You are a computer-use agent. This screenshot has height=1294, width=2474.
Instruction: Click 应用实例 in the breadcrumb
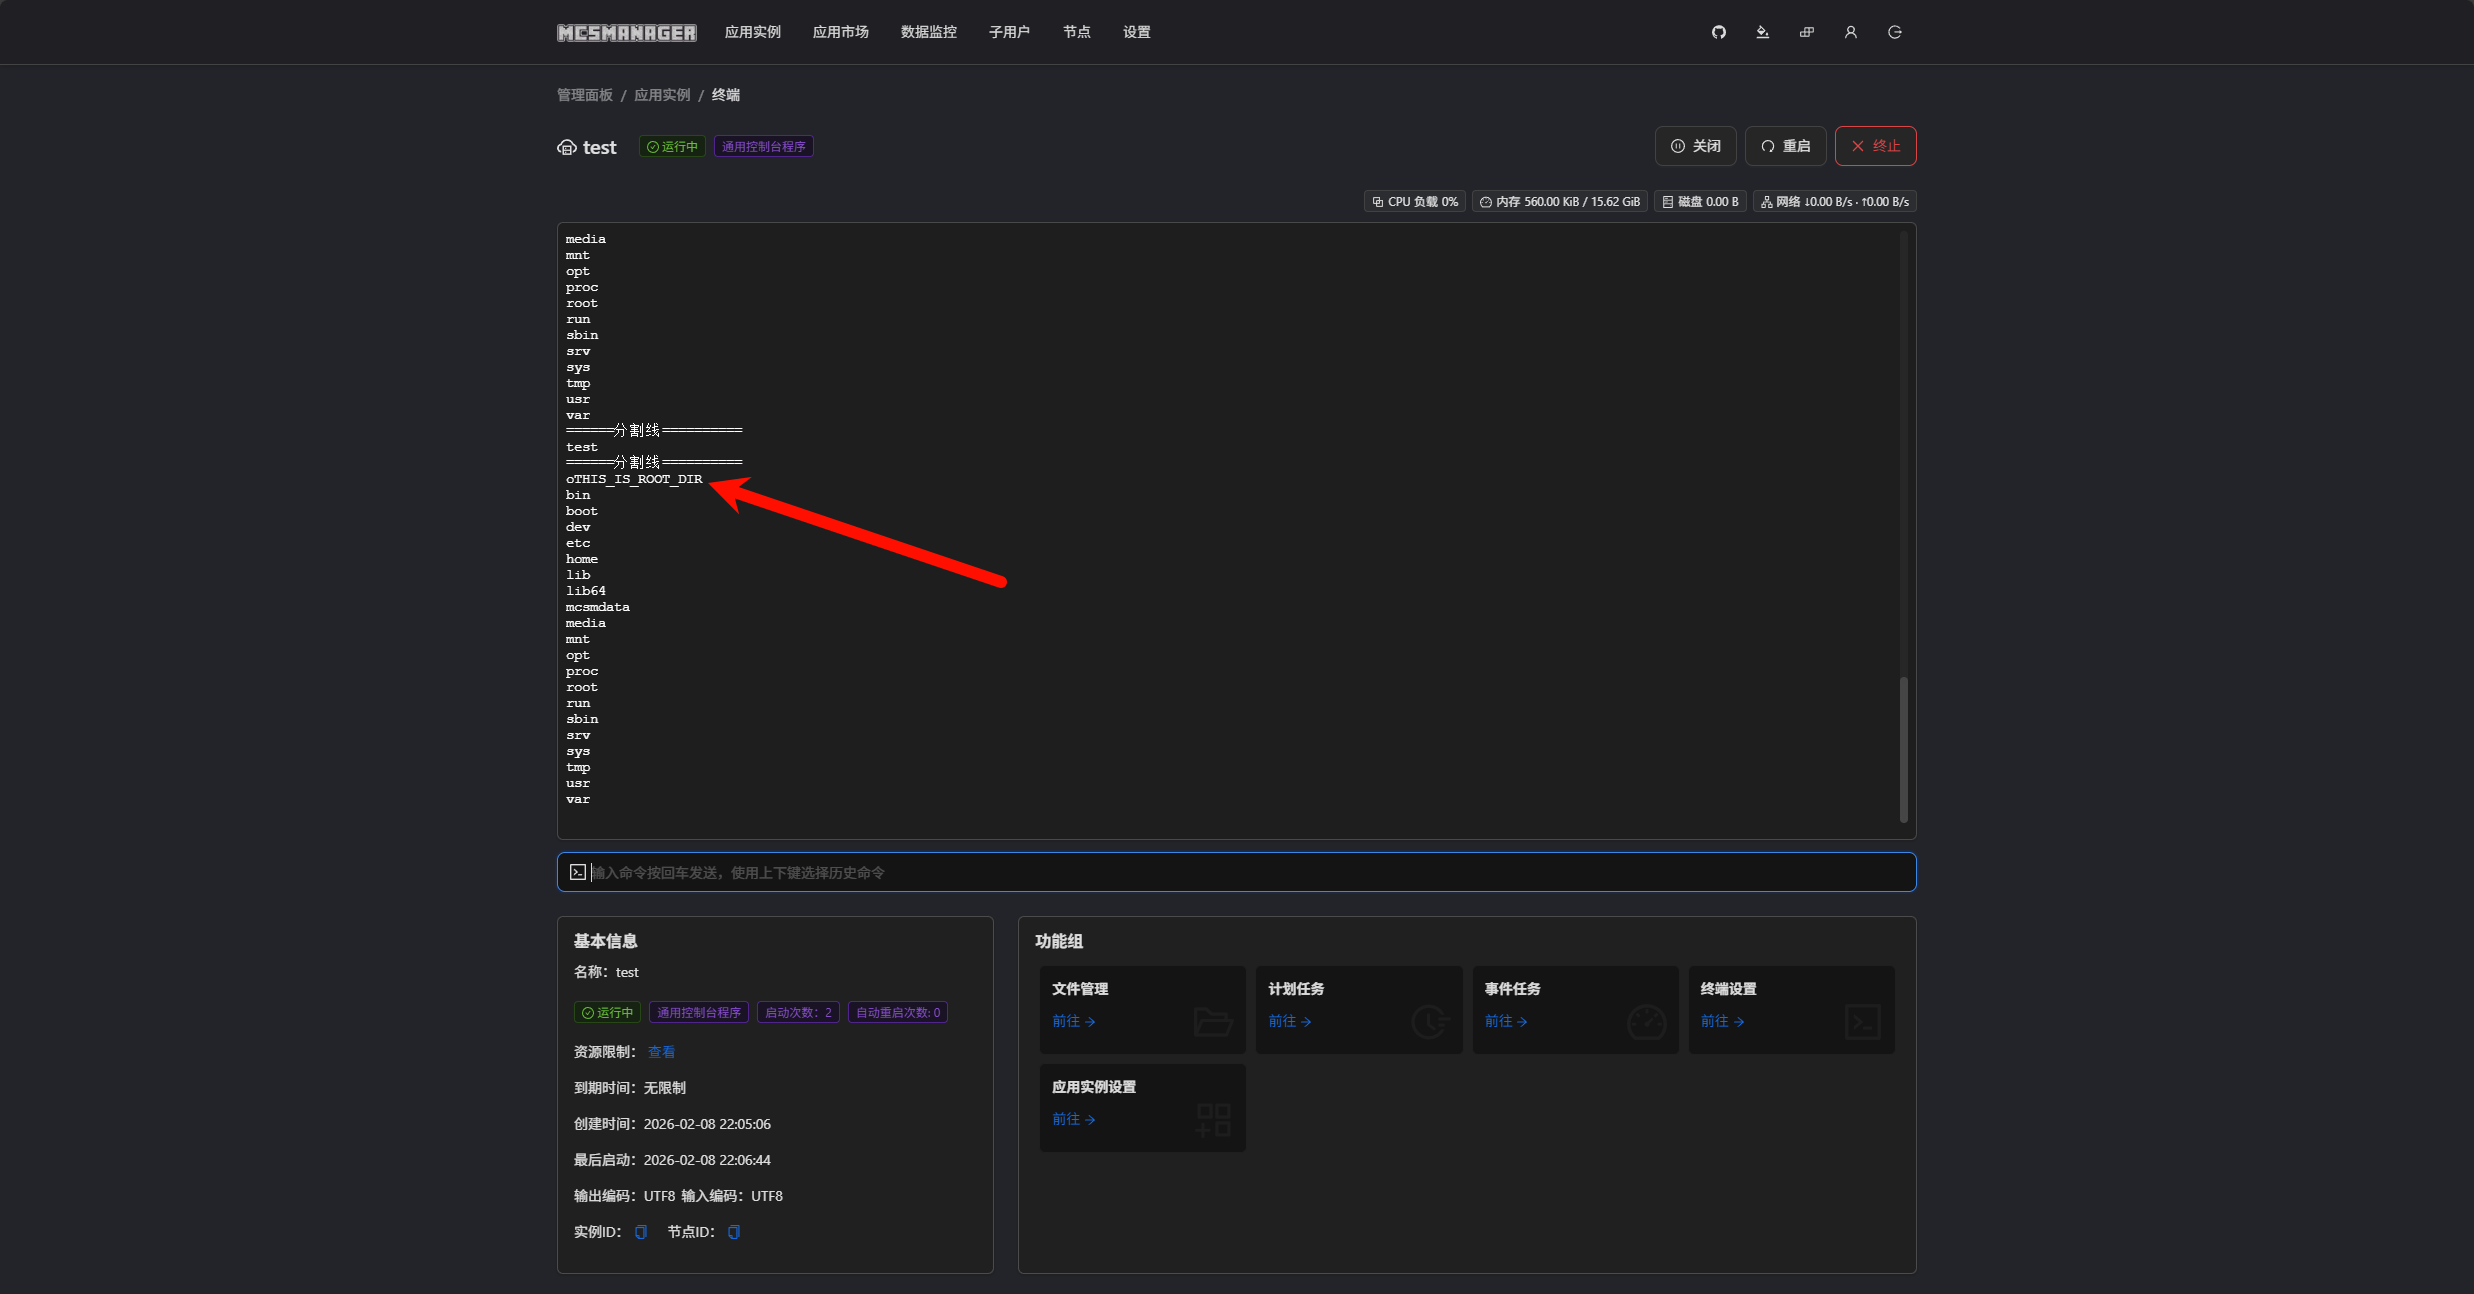pyautogui.click(x=661, y=95)
